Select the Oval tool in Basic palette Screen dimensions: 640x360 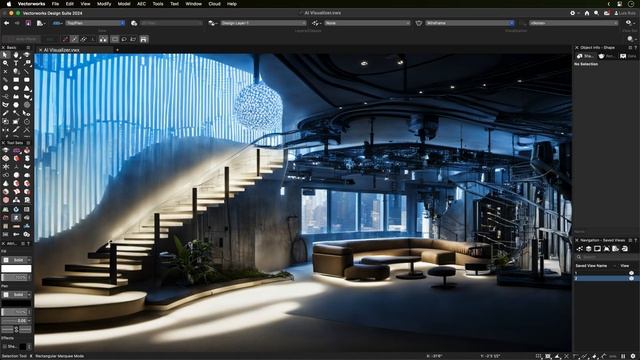pyautogui.click(x=16, y=88)
